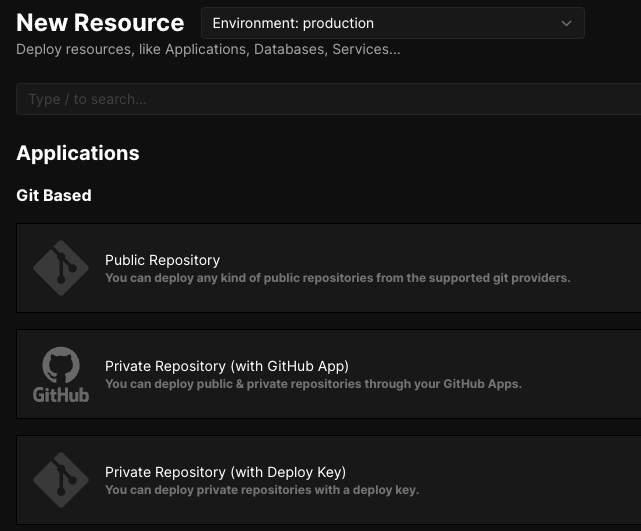Click the Git Based subsection heading
This screenshot has height=531, width=641.
(x=54, y=195)
